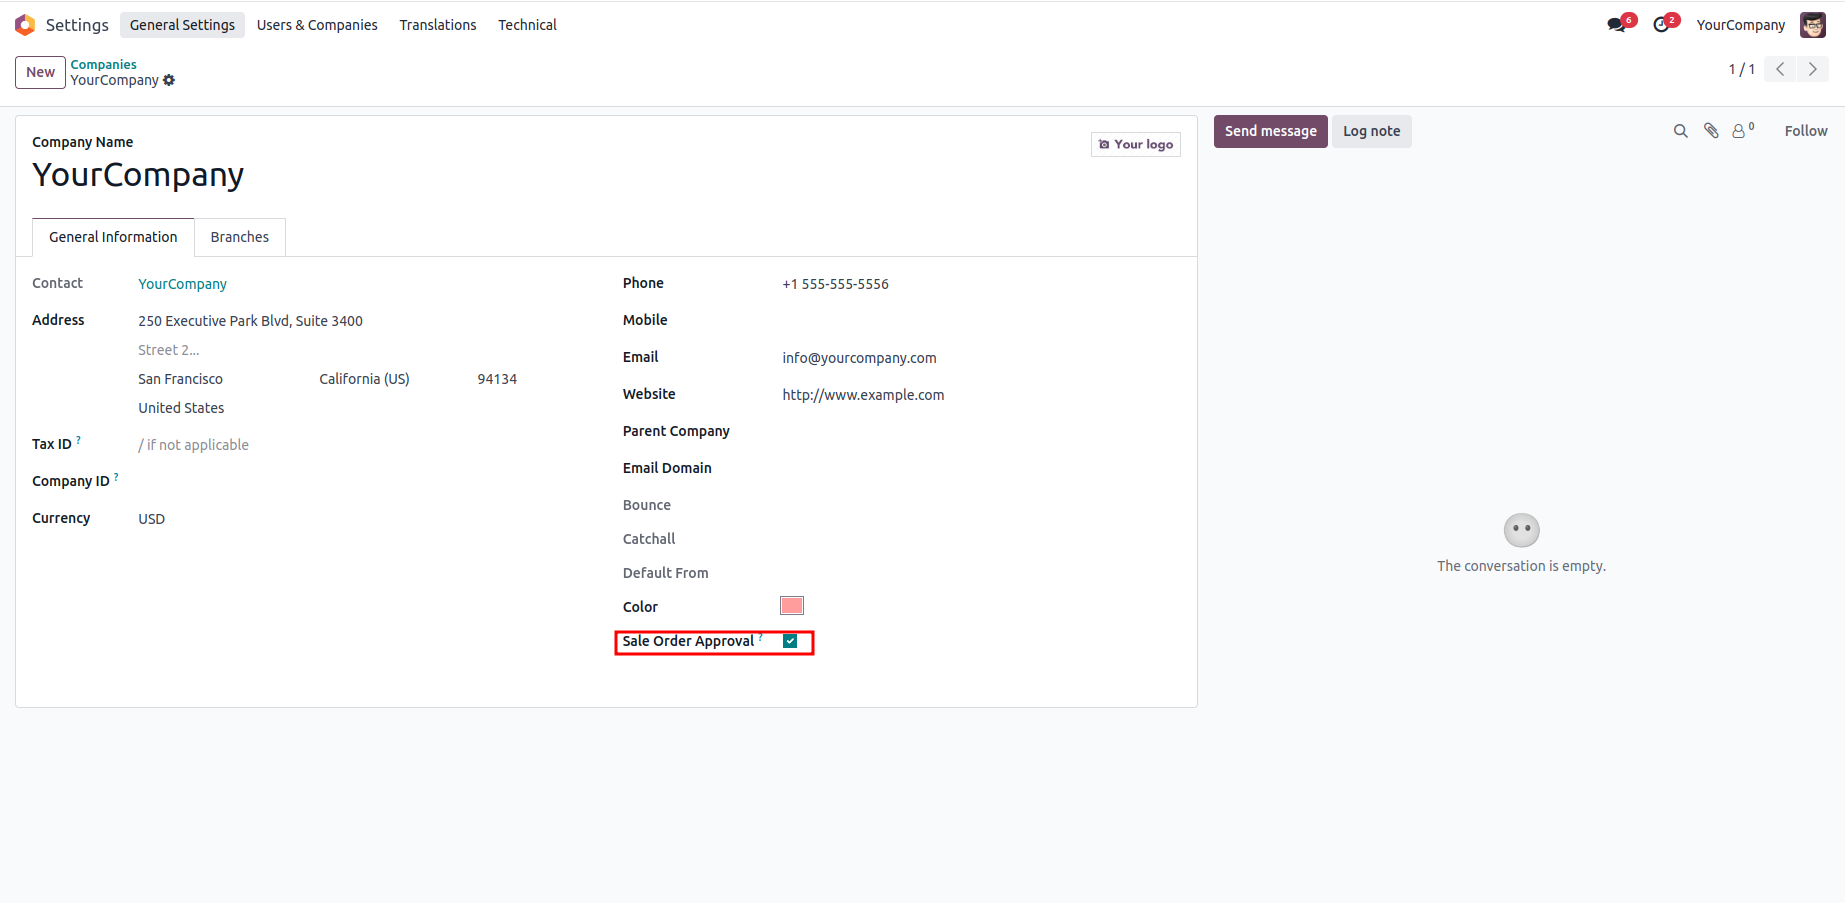Image resolution: width=1845 pixels, height=903 pixels.
Task: Click the Sale Order Approval label
Action: pos(688,641)
